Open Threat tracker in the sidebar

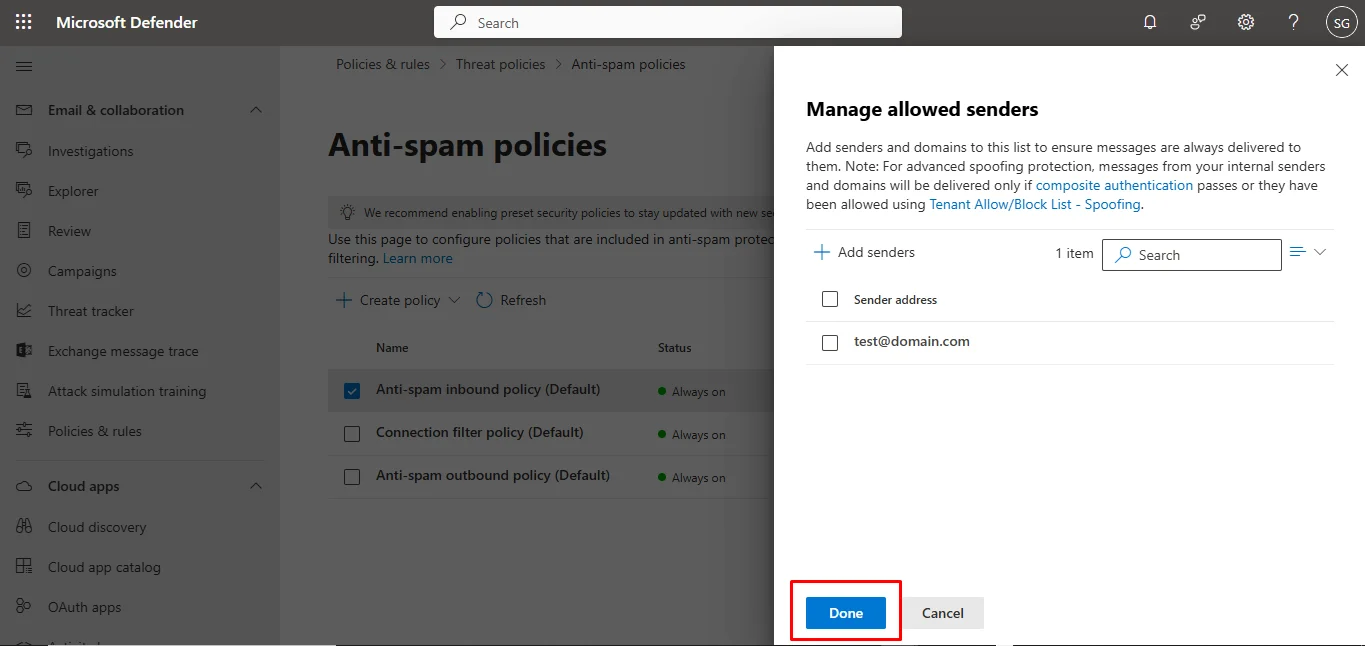click(91, 311)
